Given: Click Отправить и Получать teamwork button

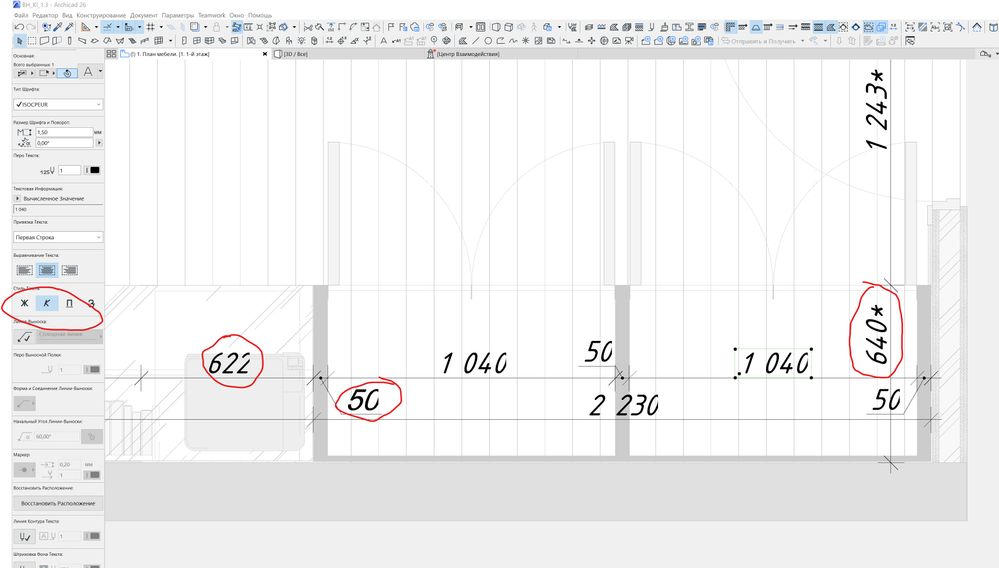Looking at the screenshot, I should click(758, 41).
